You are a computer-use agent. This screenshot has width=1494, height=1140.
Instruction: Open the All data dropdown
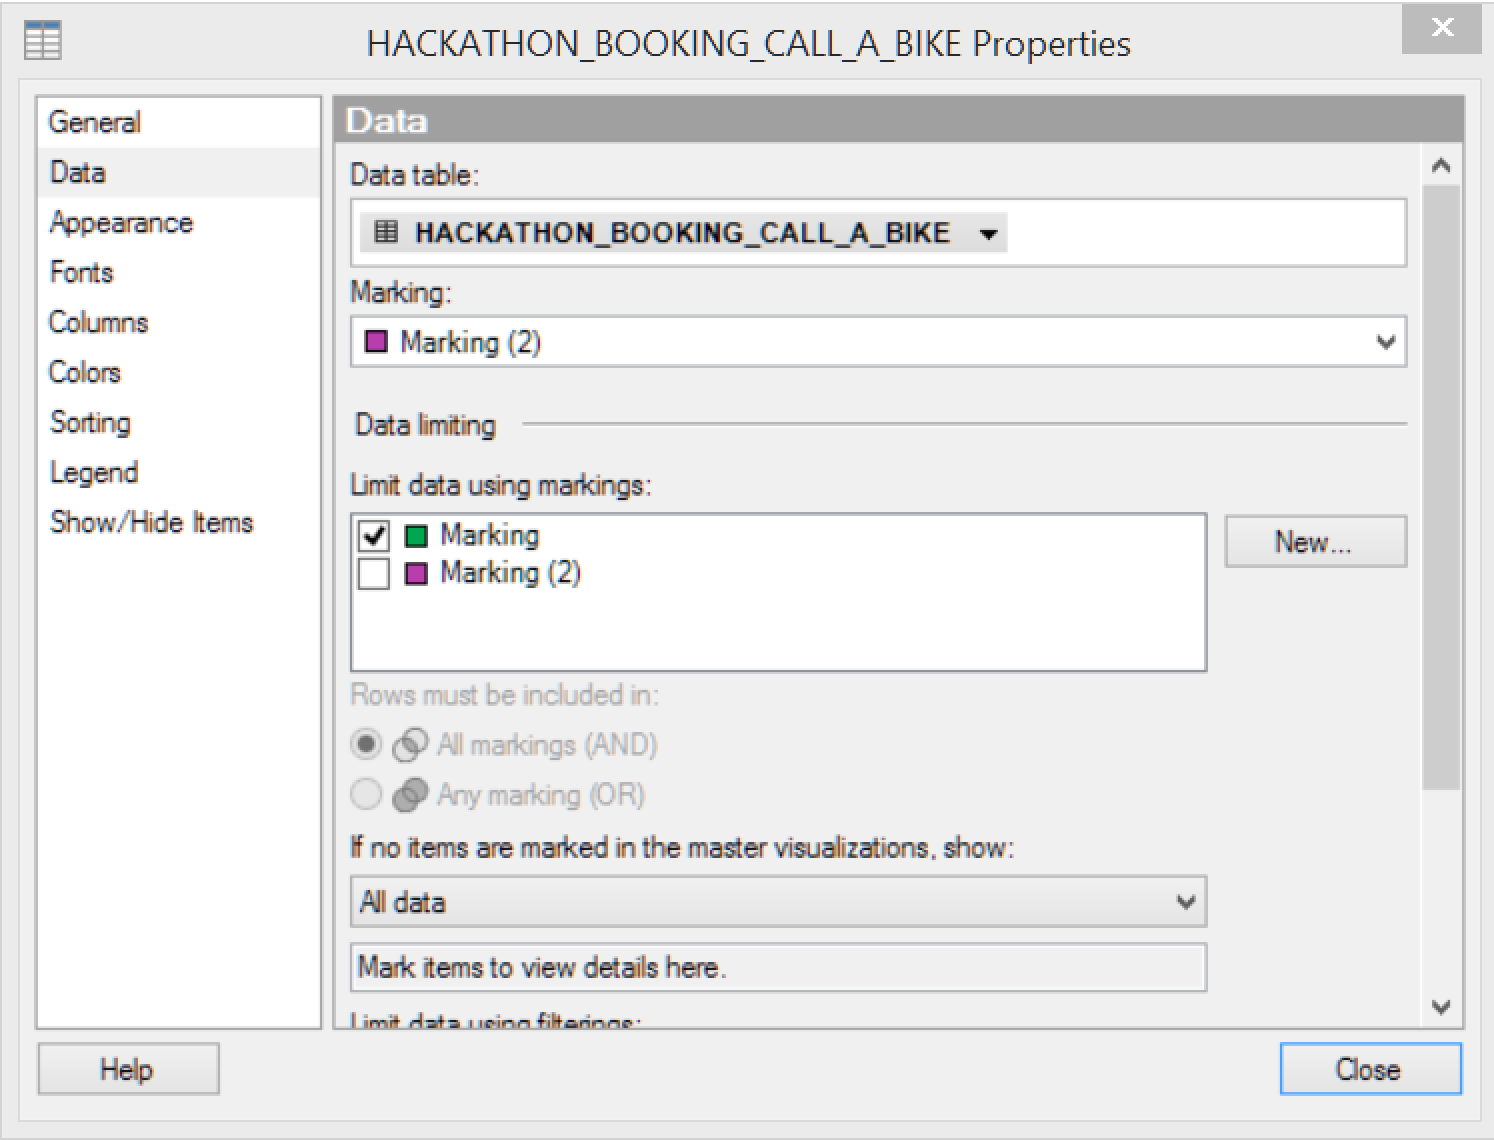coord(1185,902)
